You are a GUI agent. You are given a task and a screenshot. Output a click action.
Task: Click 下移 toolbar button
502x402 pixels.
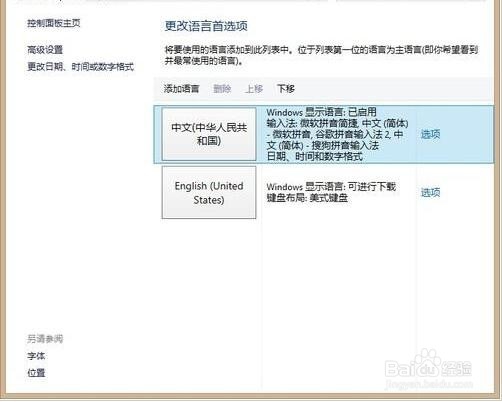pos(286,89)
